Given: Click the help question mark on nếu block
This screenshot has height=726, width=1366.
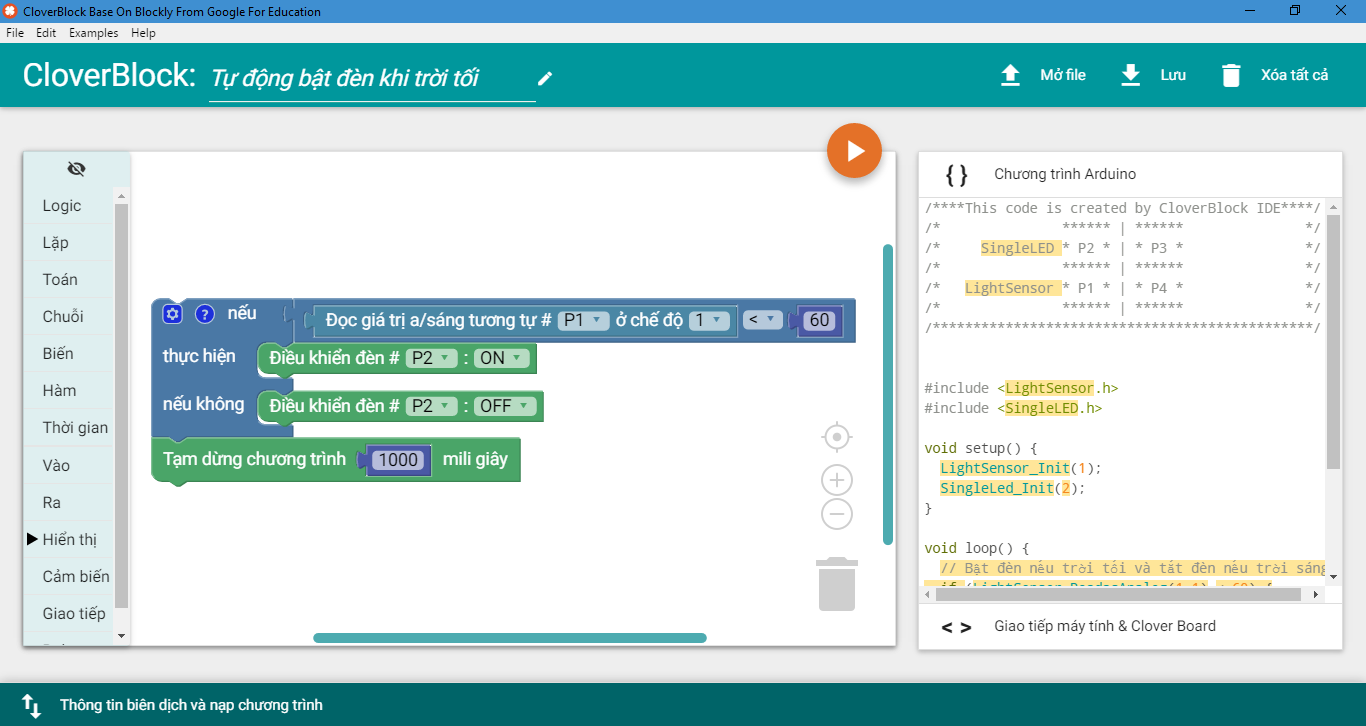Looking at the screenshot, I should tap(205, 314).
